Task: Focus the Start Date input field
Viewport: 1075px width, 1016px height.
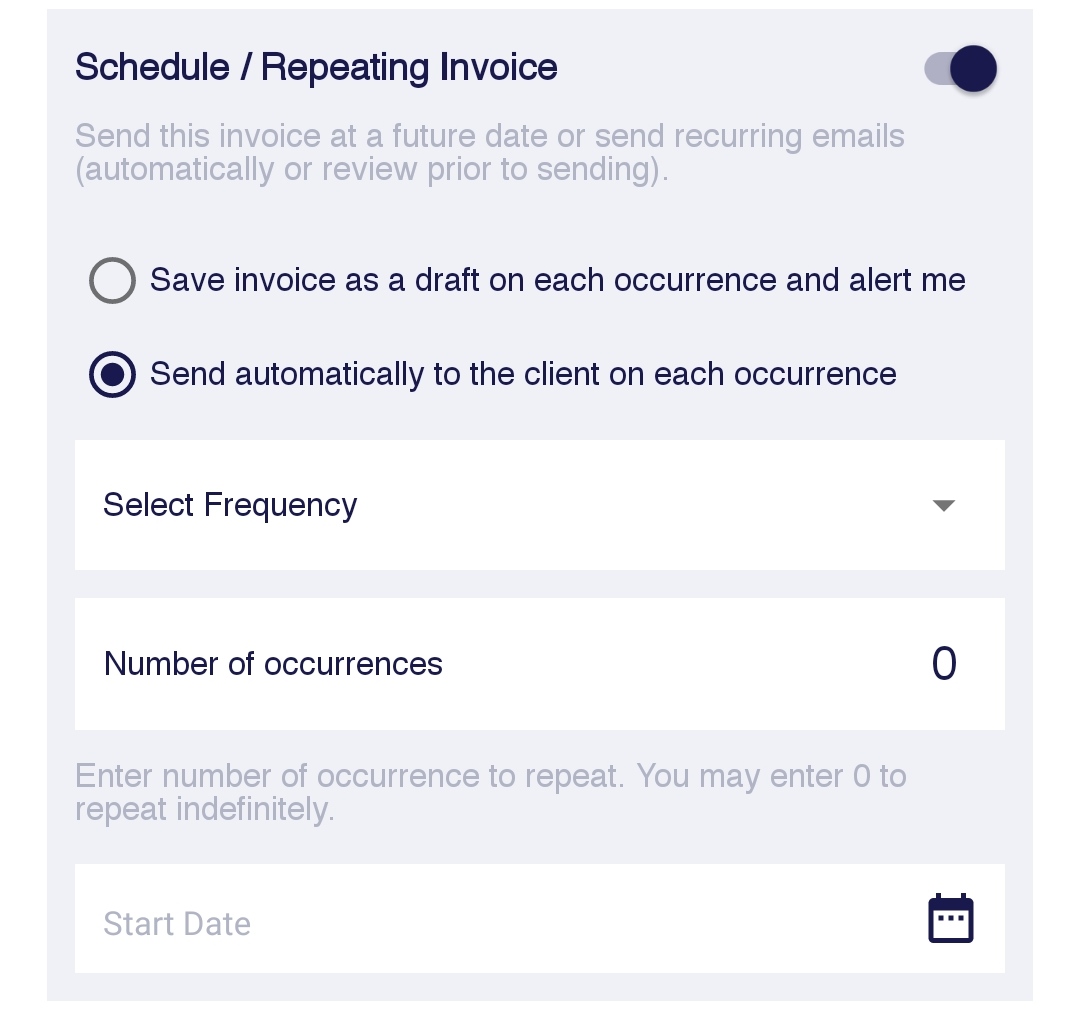Action: pyautogui.click(x=540, y=919)
